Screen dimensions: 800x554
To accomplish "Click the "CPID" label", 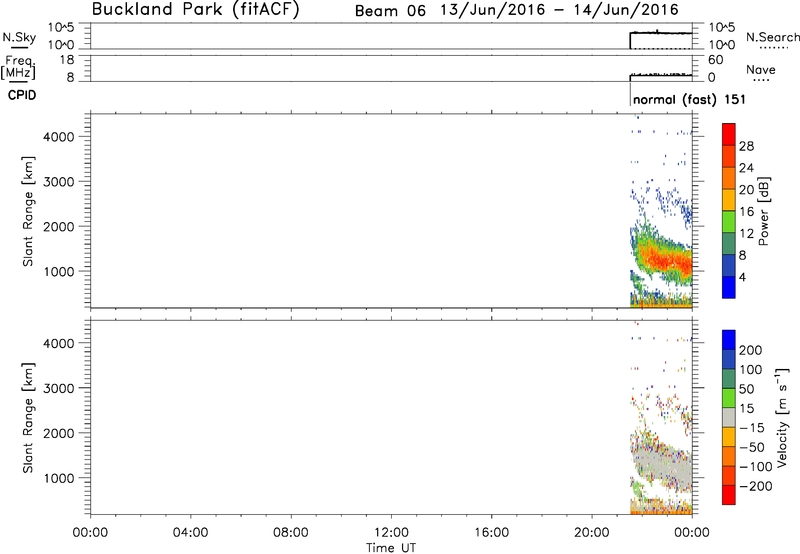I will tap(22, 95).
